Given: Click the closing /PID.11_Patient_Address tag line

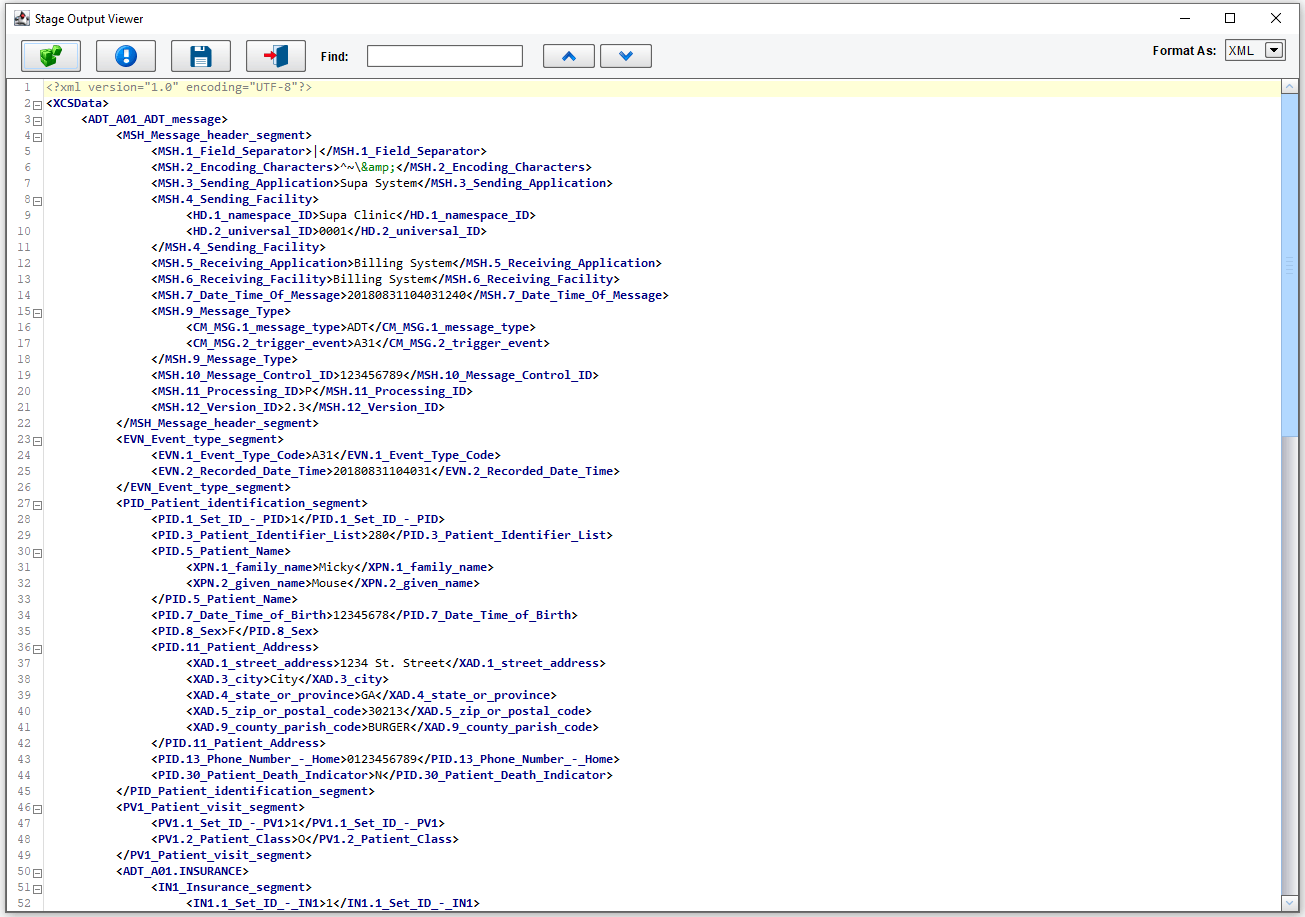Looking at the screenshot, I should 238,743.
